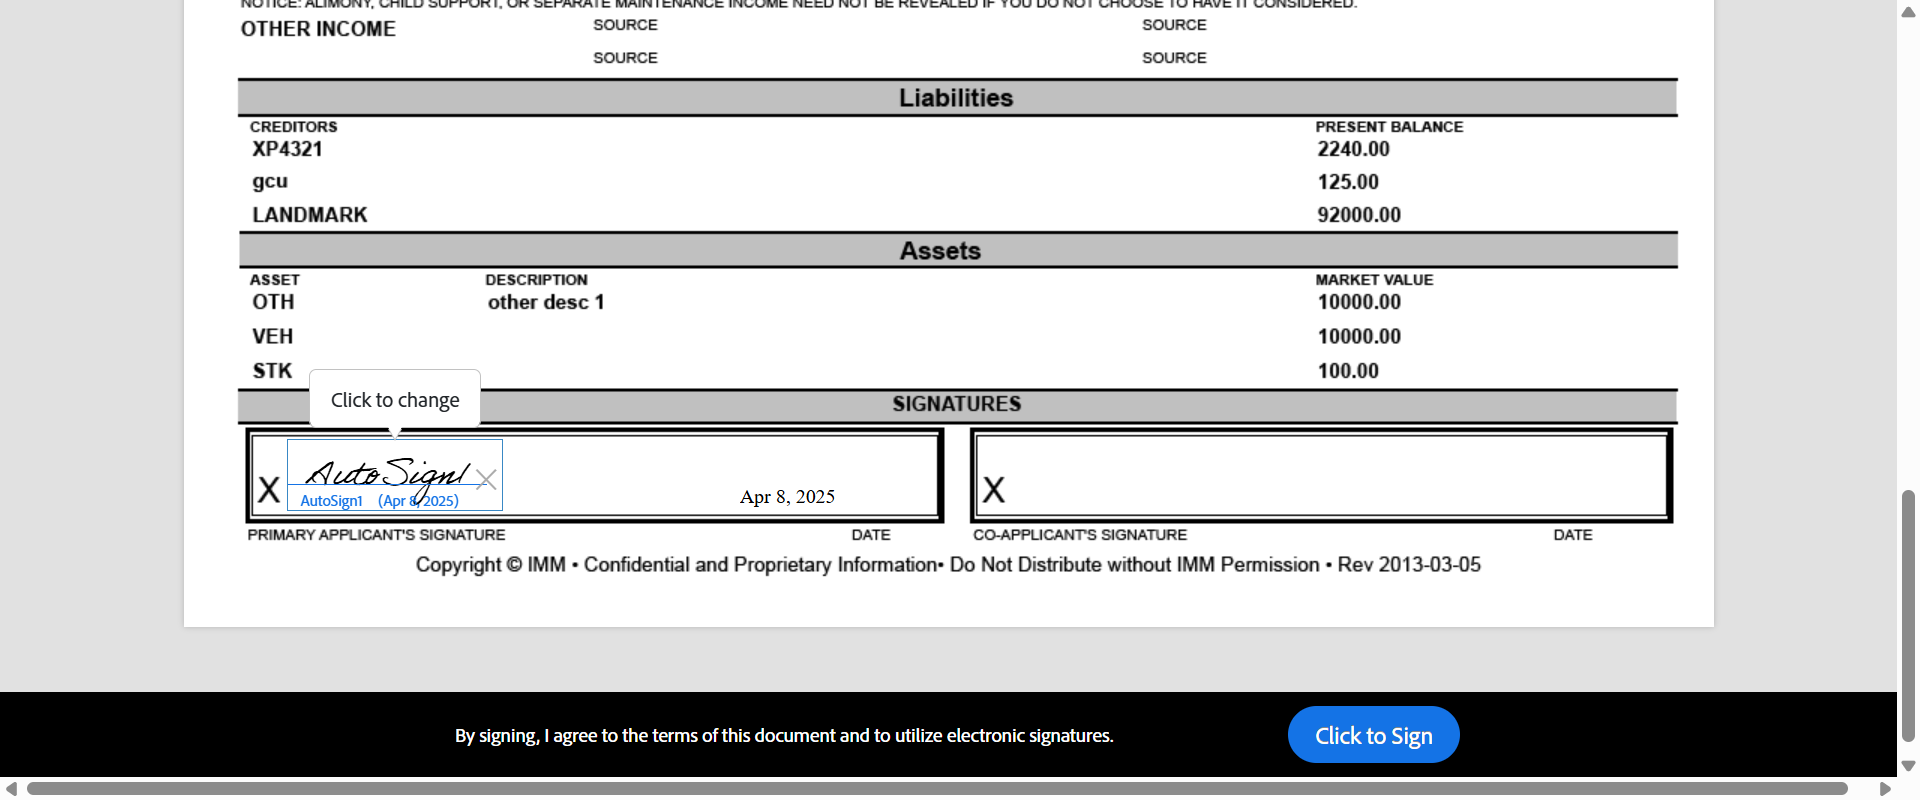
Task: Click the CREDITORS column label
Action: (x=293, y=127)
